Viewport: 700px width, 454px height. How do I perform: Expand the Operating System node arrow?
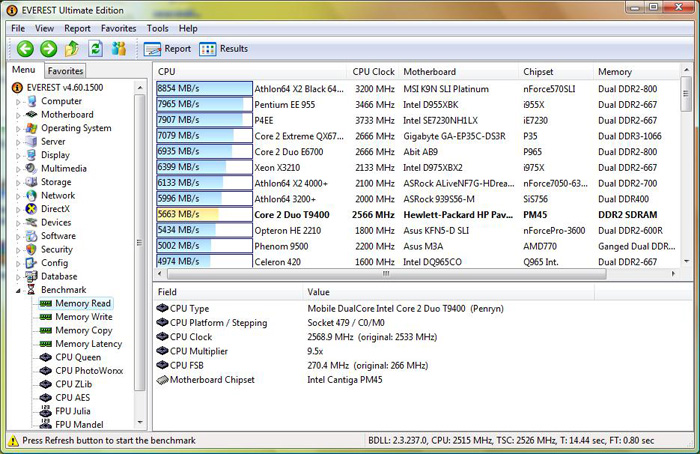[x=18, y=129]
